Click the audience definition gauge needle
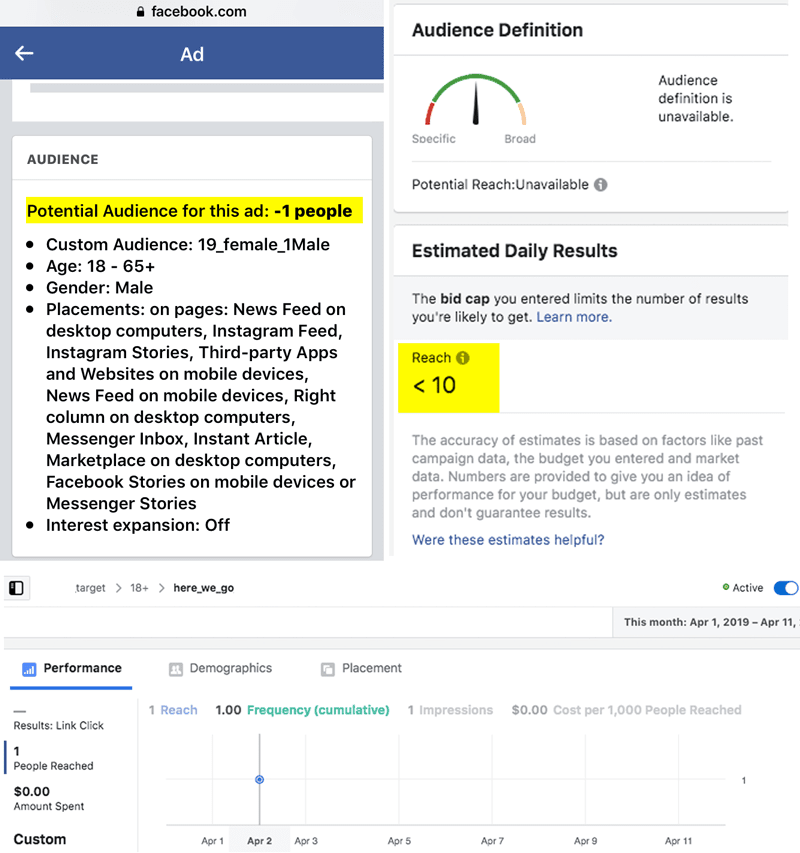Image resolution: width=800 pixels, height=853 pixels. coord(476,103)
